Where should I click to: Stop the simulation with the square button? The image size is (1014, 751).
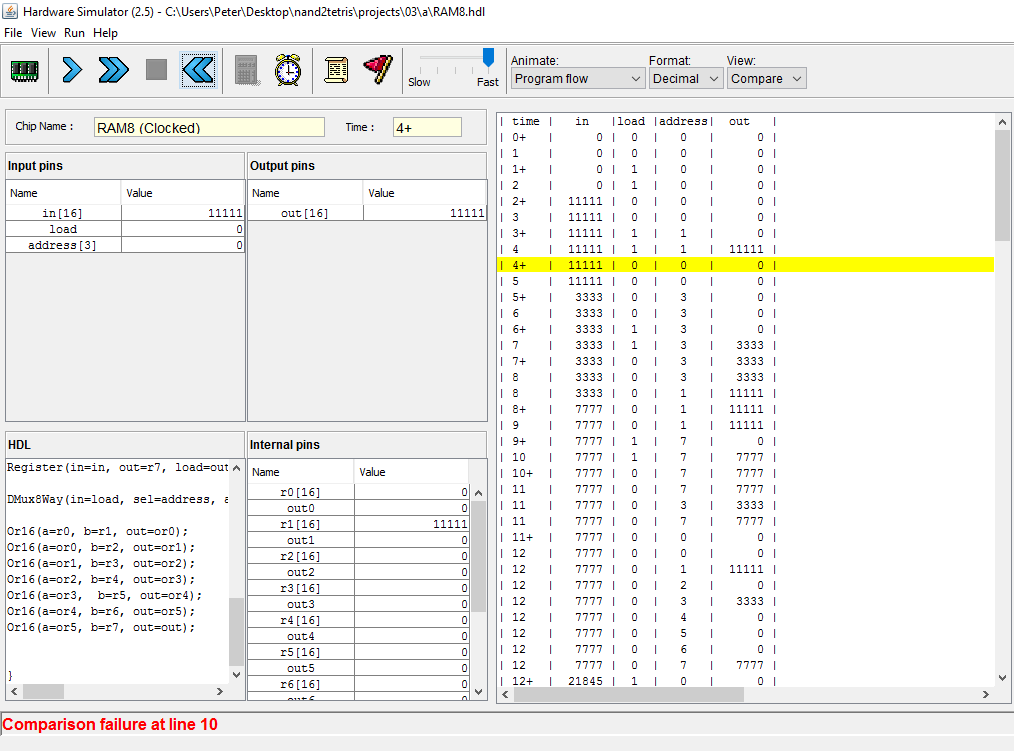click(156, 70)
